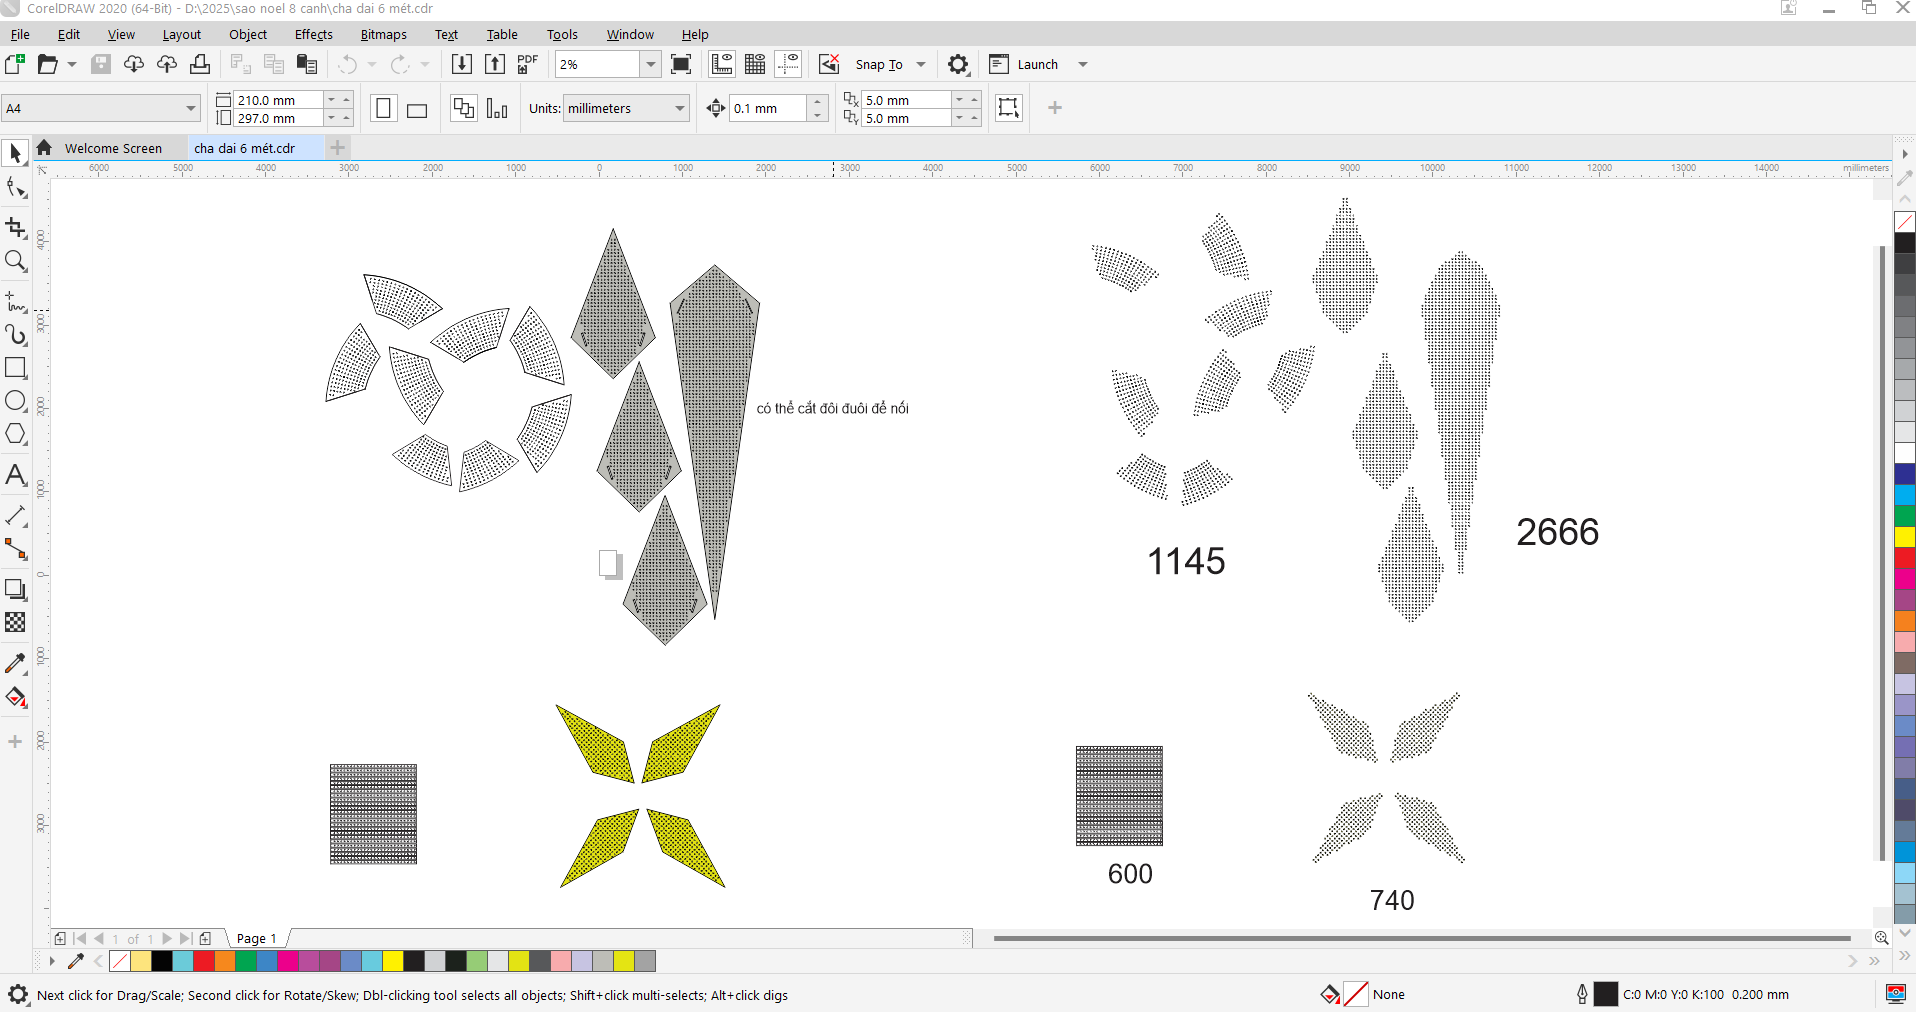Image resolution: width=1916 pixels, height=1012 pixels.
Task: Switch to the Welcome Screen tab
Action: coord(113,148)
